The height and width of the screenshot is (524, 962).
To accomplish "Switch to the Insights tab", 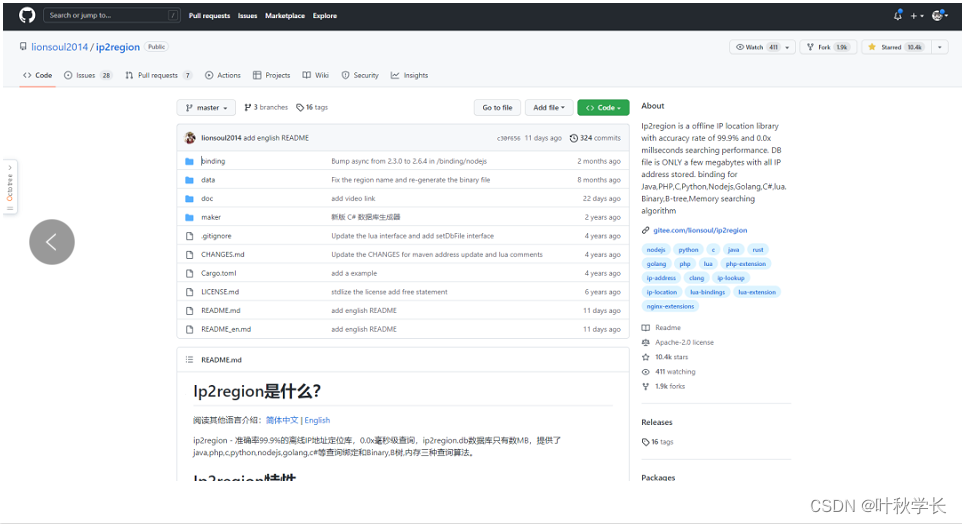I will (409, 75).
